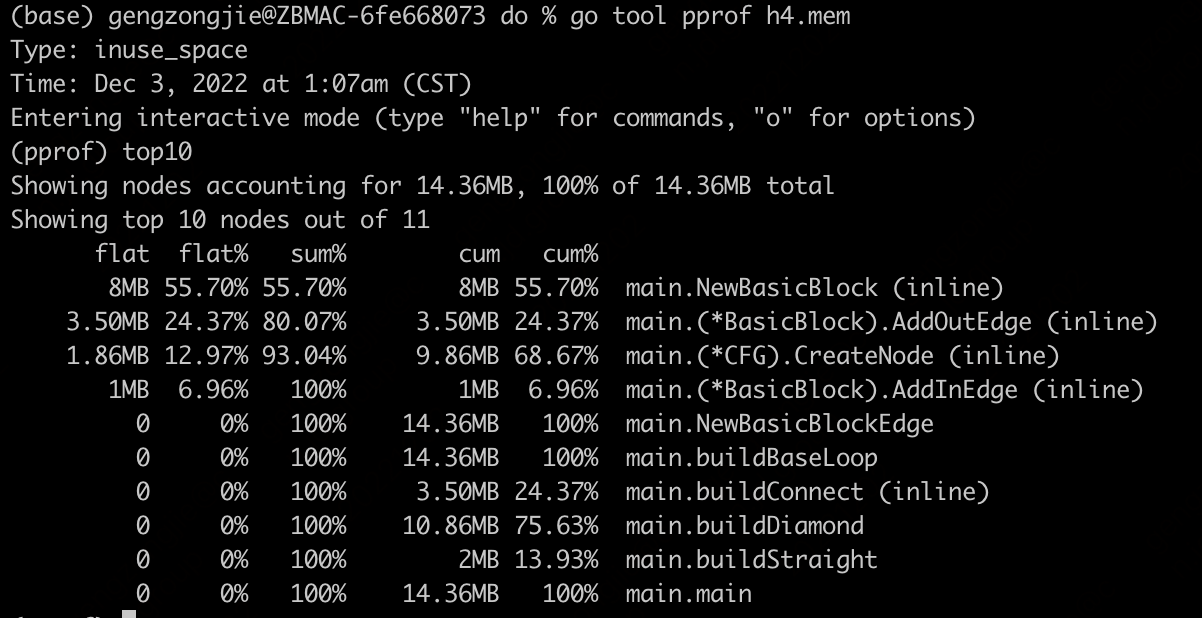
Task: Click the main.NewBasicBlockEdge entry
Action: (779, 424)
